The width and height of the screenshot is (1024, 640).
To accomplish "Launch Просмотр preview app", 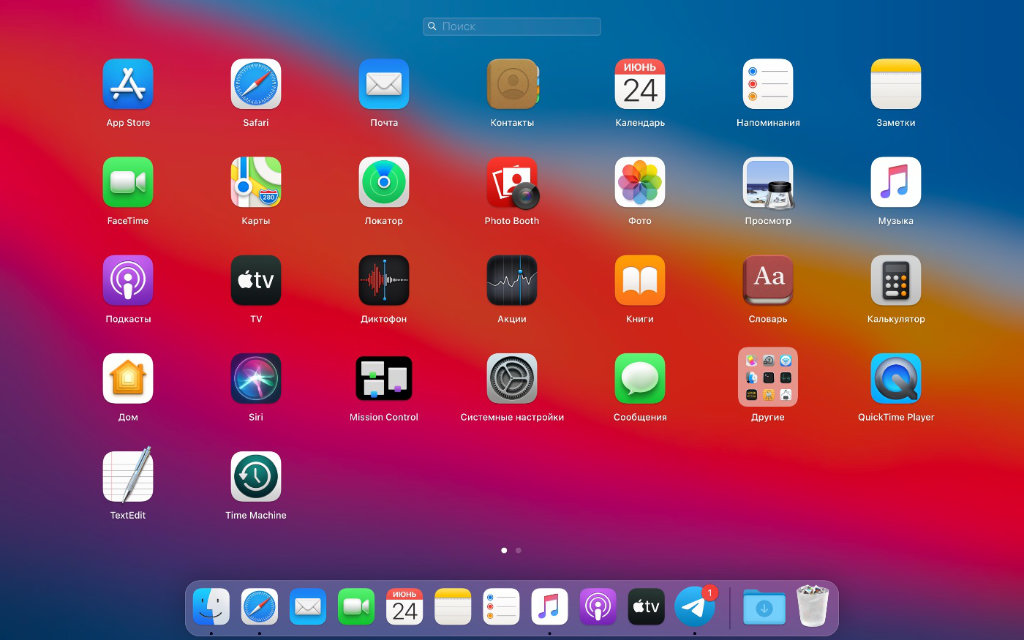I will tap(768, 182).
